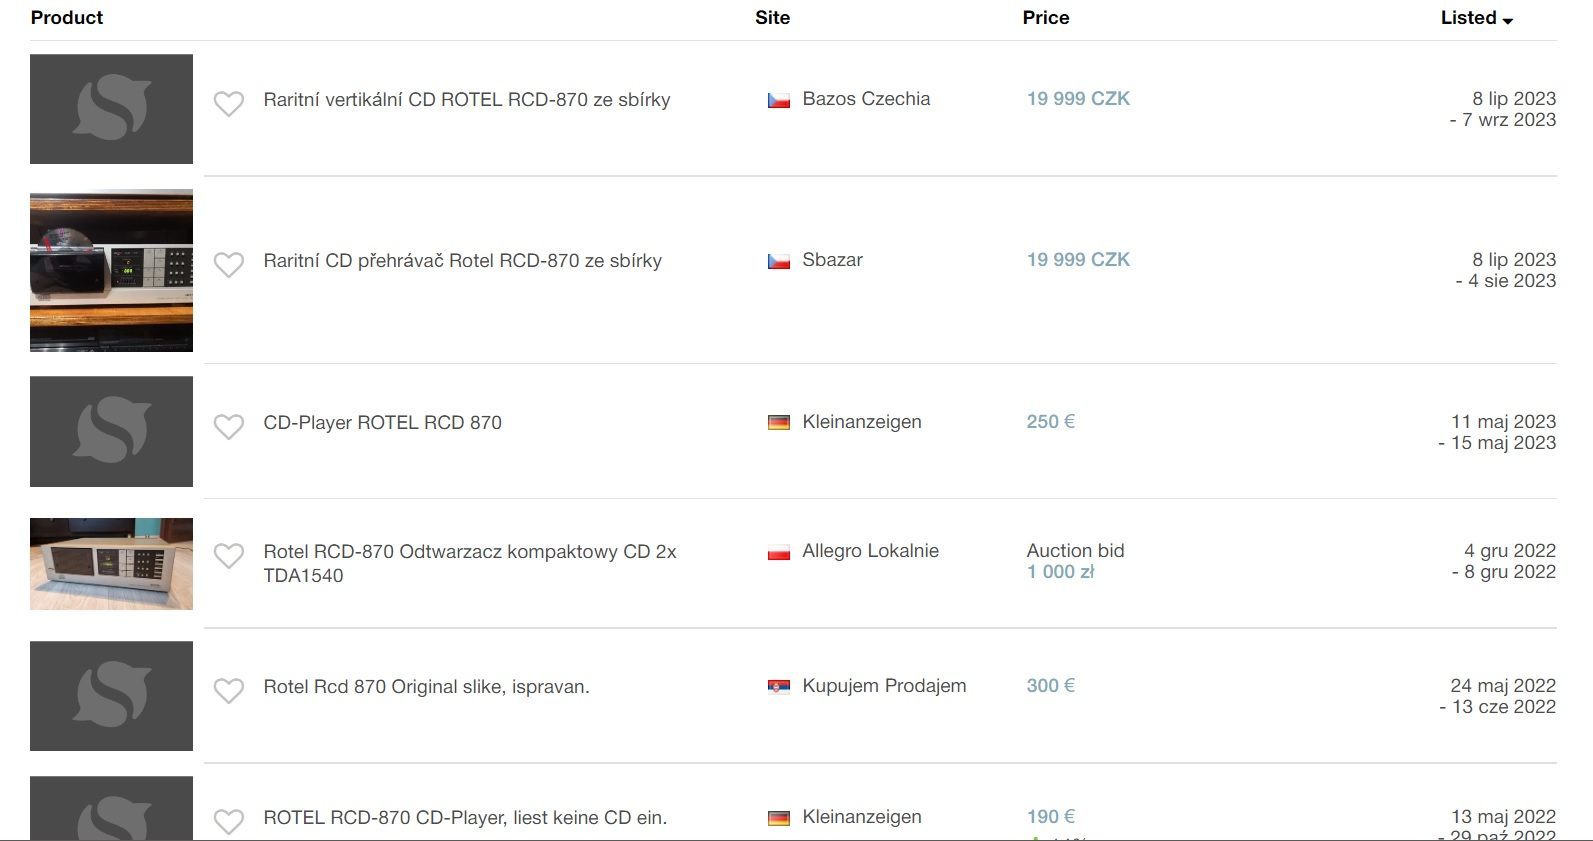Image resolution: width=1593 pixels, height=841 pixels.
Task: Click the Czech flag beside Bazos Czechia
Action: pos(779,100)
